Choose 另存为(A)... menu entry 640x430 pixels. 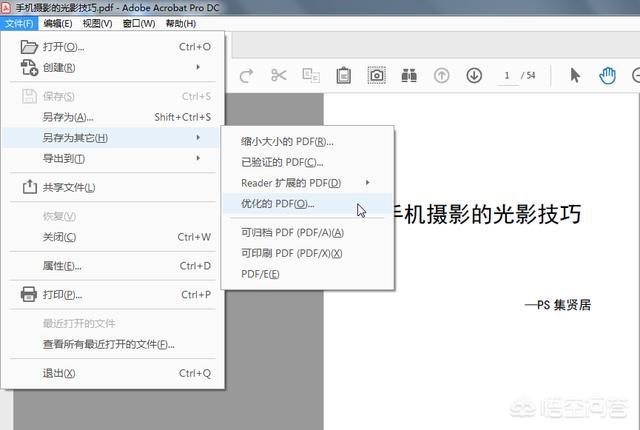[x=113, y=117]
